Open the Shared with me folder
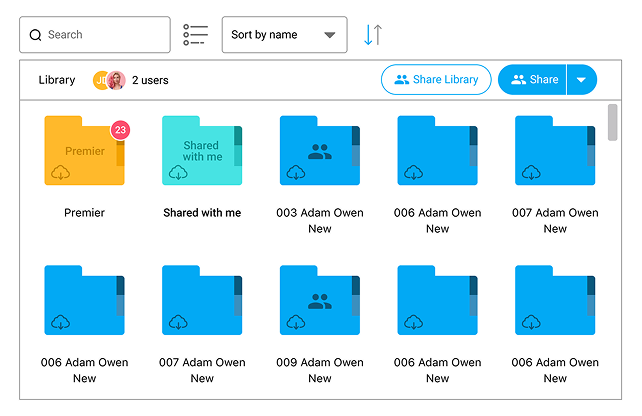 (x=201, y=150)
